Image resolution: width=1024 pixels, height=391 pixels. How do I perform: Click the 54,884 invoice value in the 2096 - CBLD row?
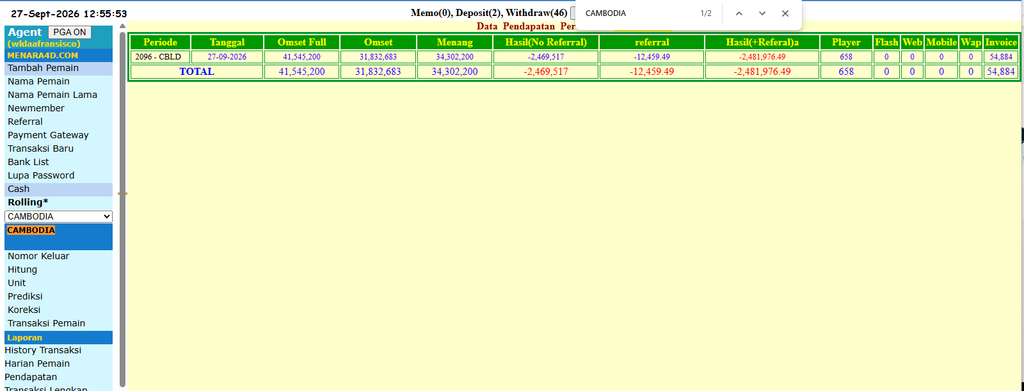1000,57
